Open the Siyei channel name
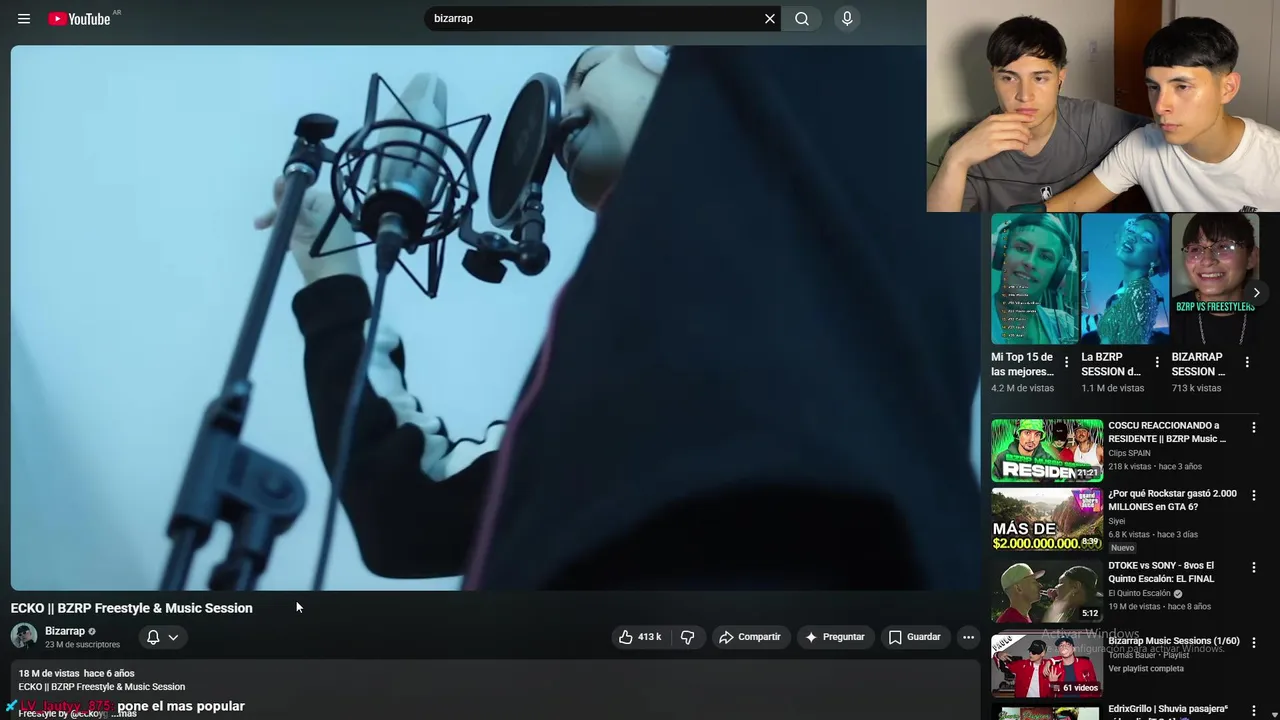1280x720 pixels. coord(1117,521)
